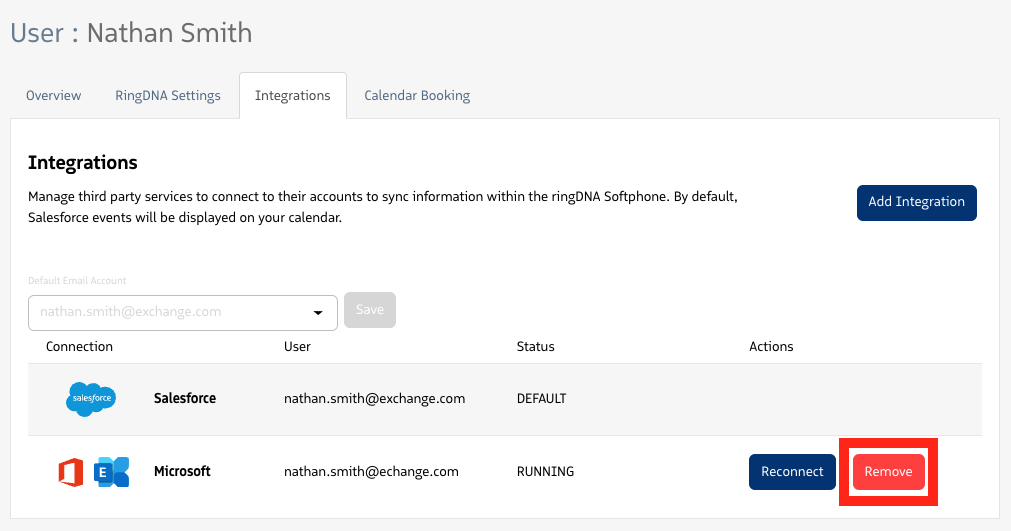The height and width of the screenshot is (531, 1011).
Task: Click the Save button
Action: pos(370,310)
